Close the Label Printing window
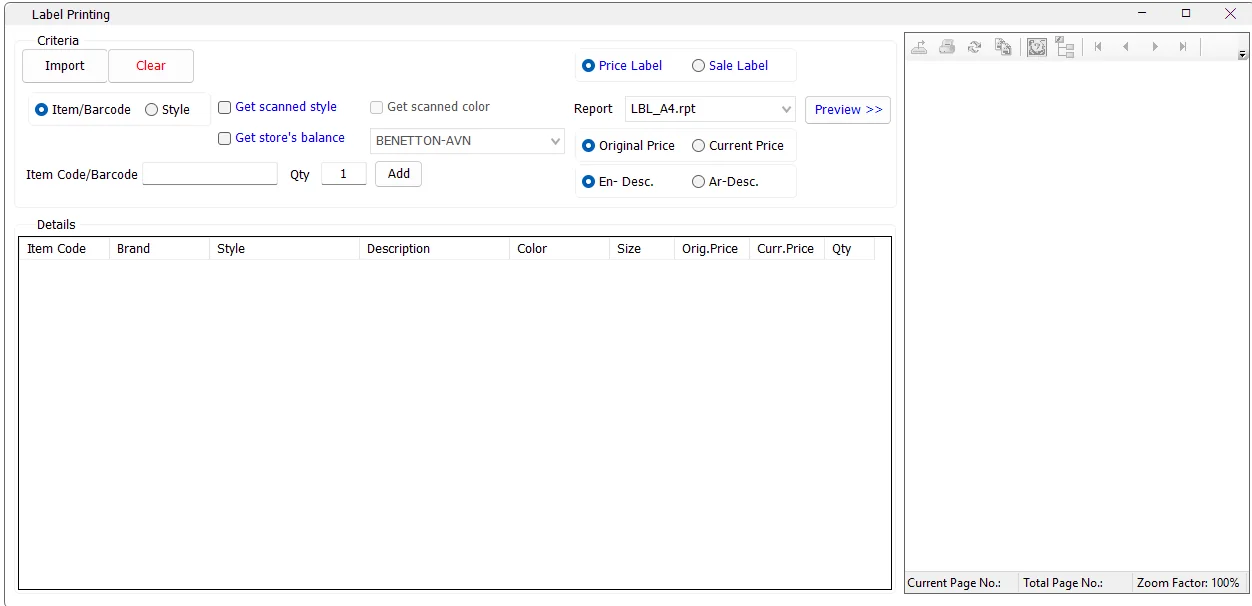The width and height of the screenshot is (1252, 606). click(1230, 14)
